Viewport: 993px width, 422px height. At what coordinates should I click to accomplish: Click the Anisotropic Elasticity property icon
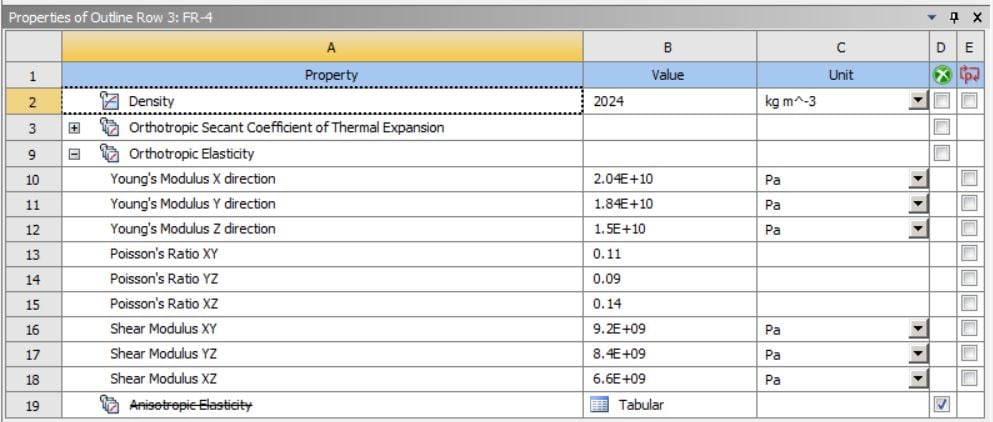point(110,404)
